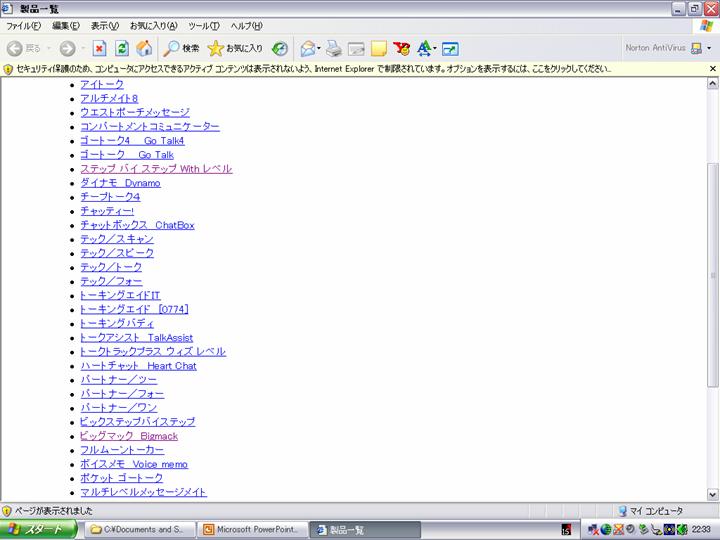Screen dimensions: 720x540
Task: Click the マイ コンピュータ zone in status bar
Action: point(650,511)
